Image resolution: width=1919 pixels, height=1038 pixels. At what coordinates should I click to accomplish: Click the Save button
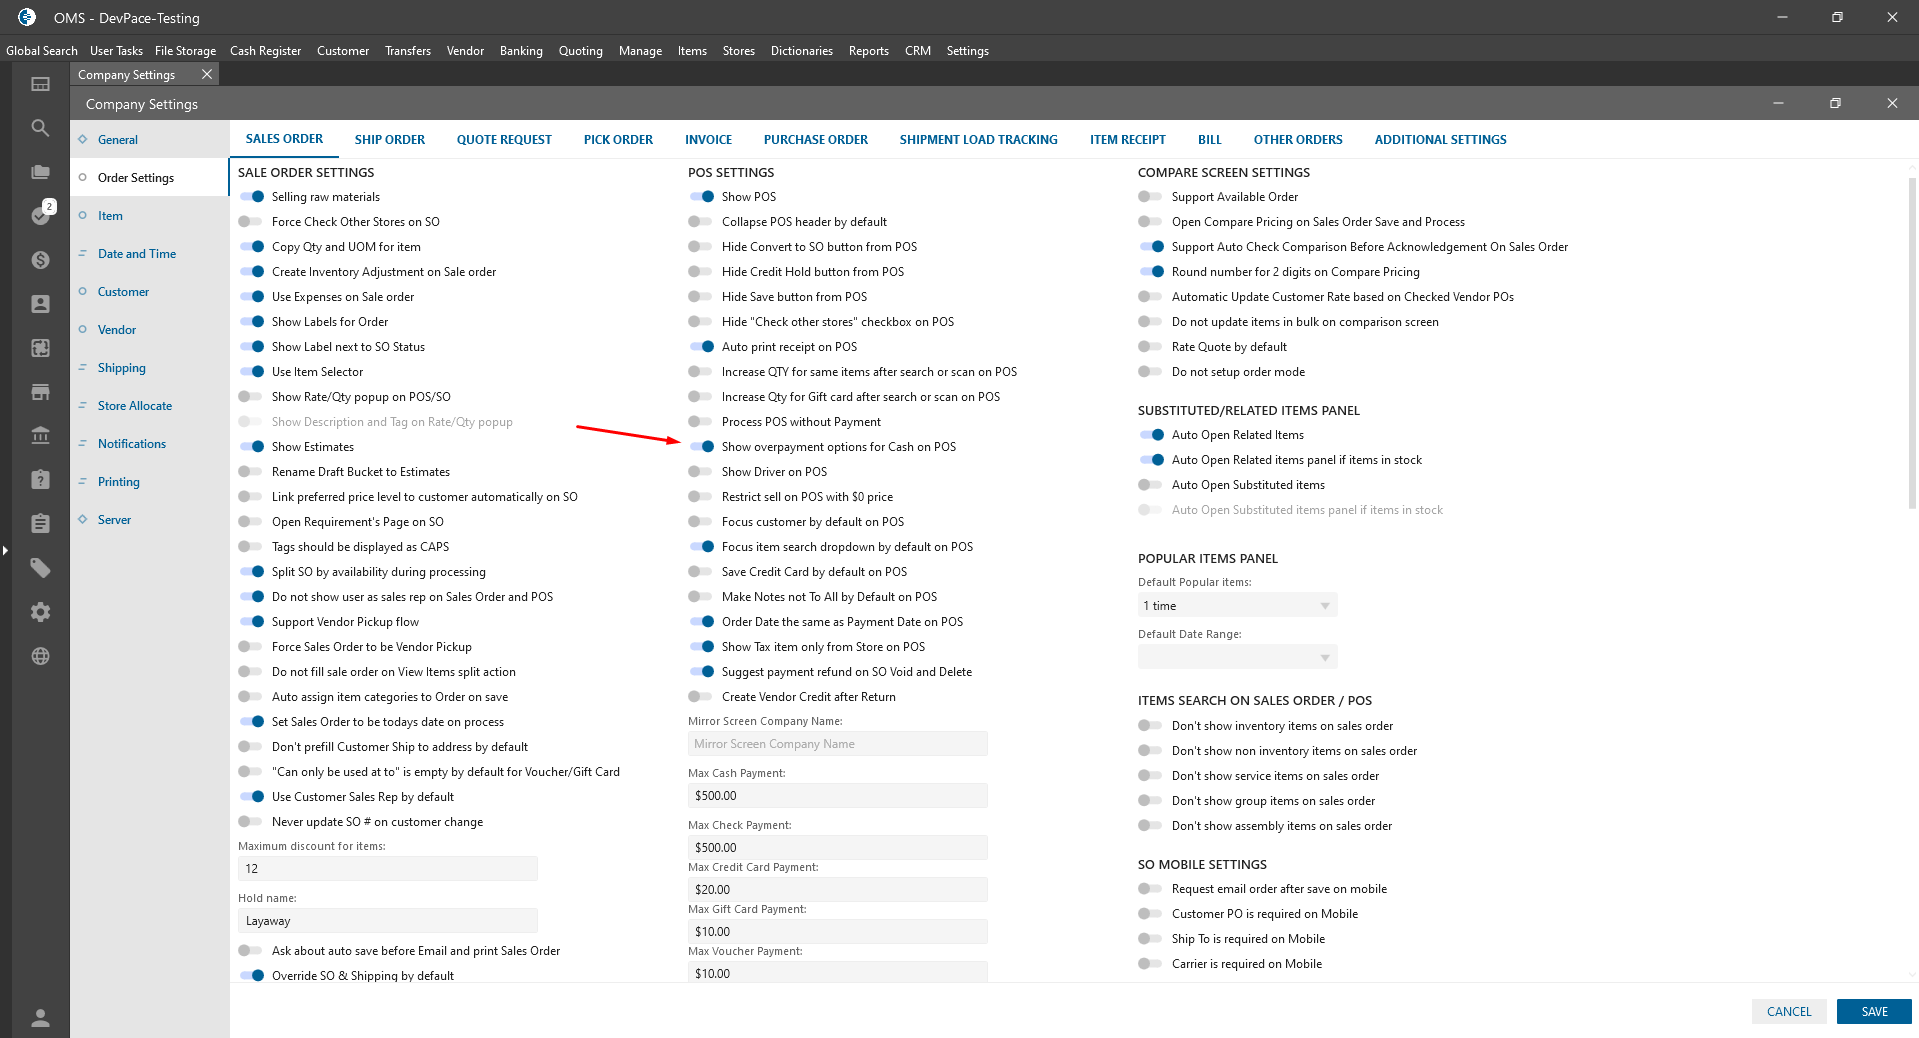coord(1873,1011)
